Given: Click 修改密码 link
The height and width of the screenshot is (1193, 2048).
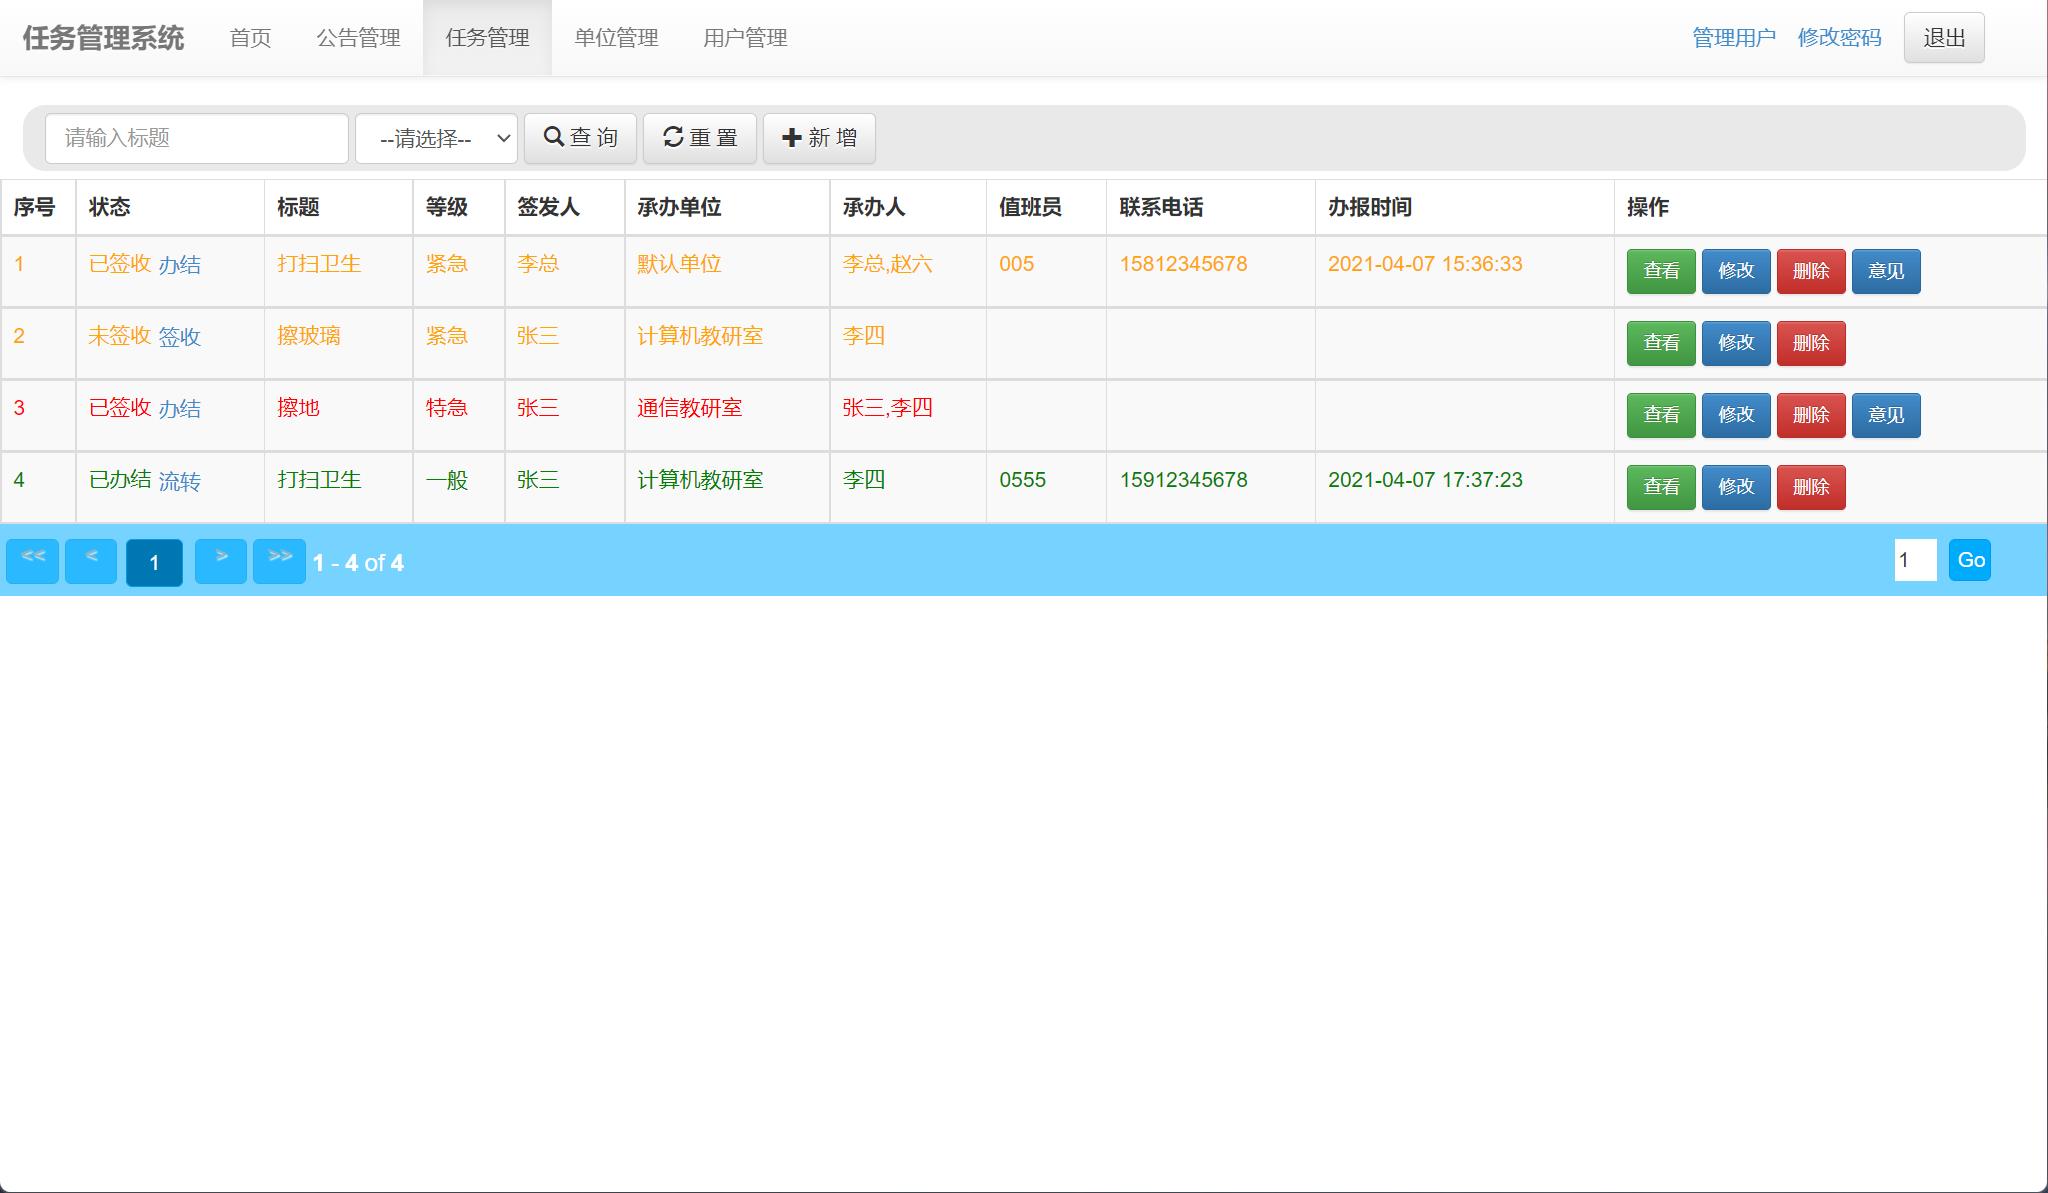Looking at the screenshot, I should click(1840, 37).
